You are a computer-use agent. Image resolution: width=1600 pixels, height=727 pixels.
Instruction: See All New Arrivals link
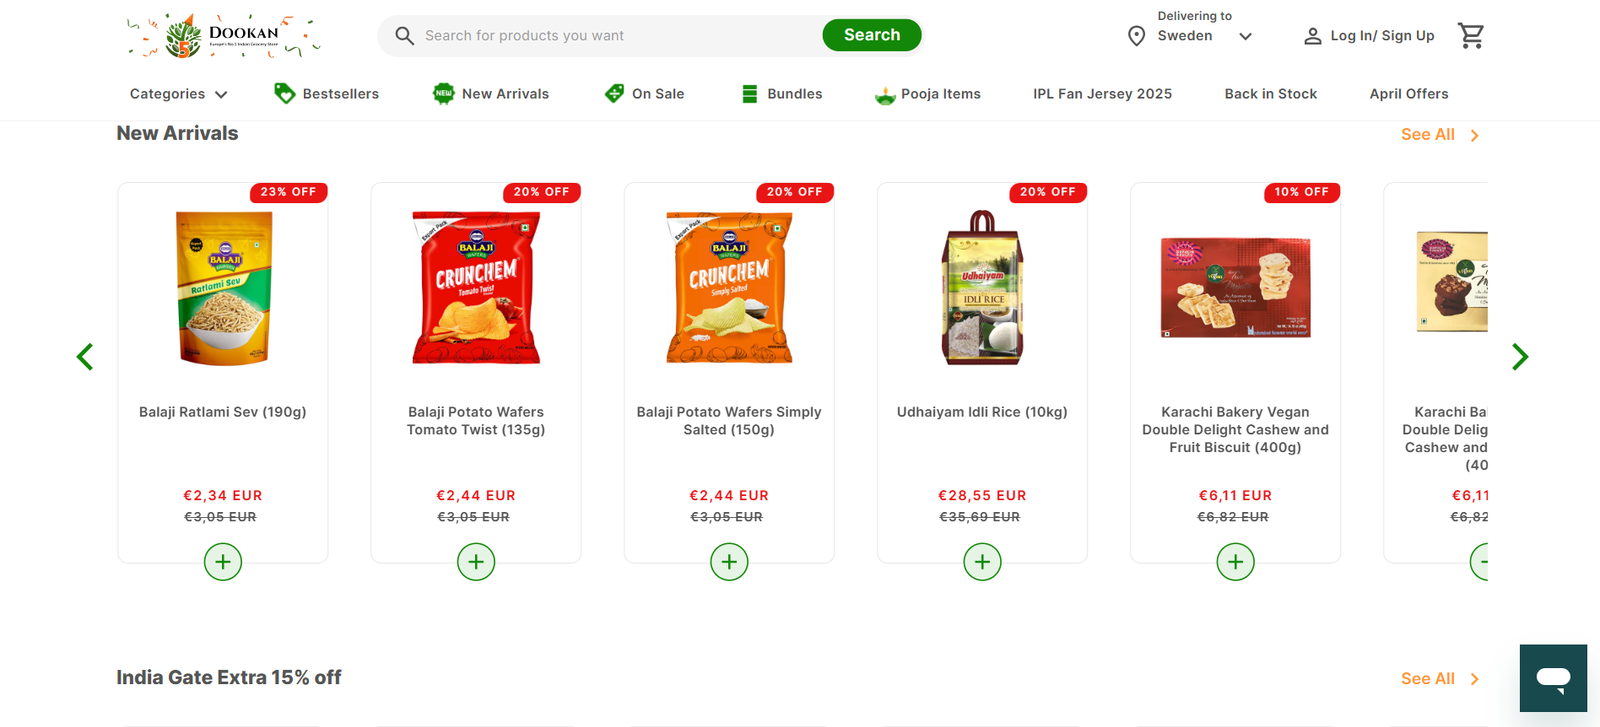(x=1440, y=135)
